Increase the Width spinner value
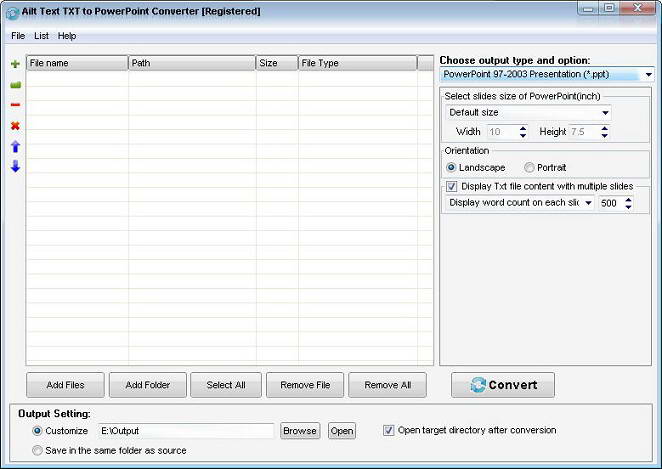The width and height of the screenshot is (662, 469). pos(523,128)
